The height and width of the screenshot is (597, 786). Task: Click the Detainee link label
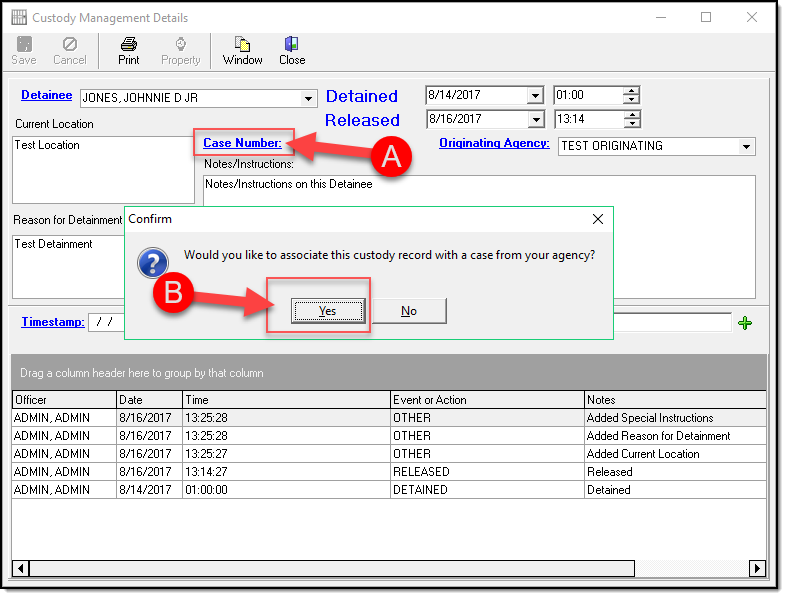pos(46,96)
